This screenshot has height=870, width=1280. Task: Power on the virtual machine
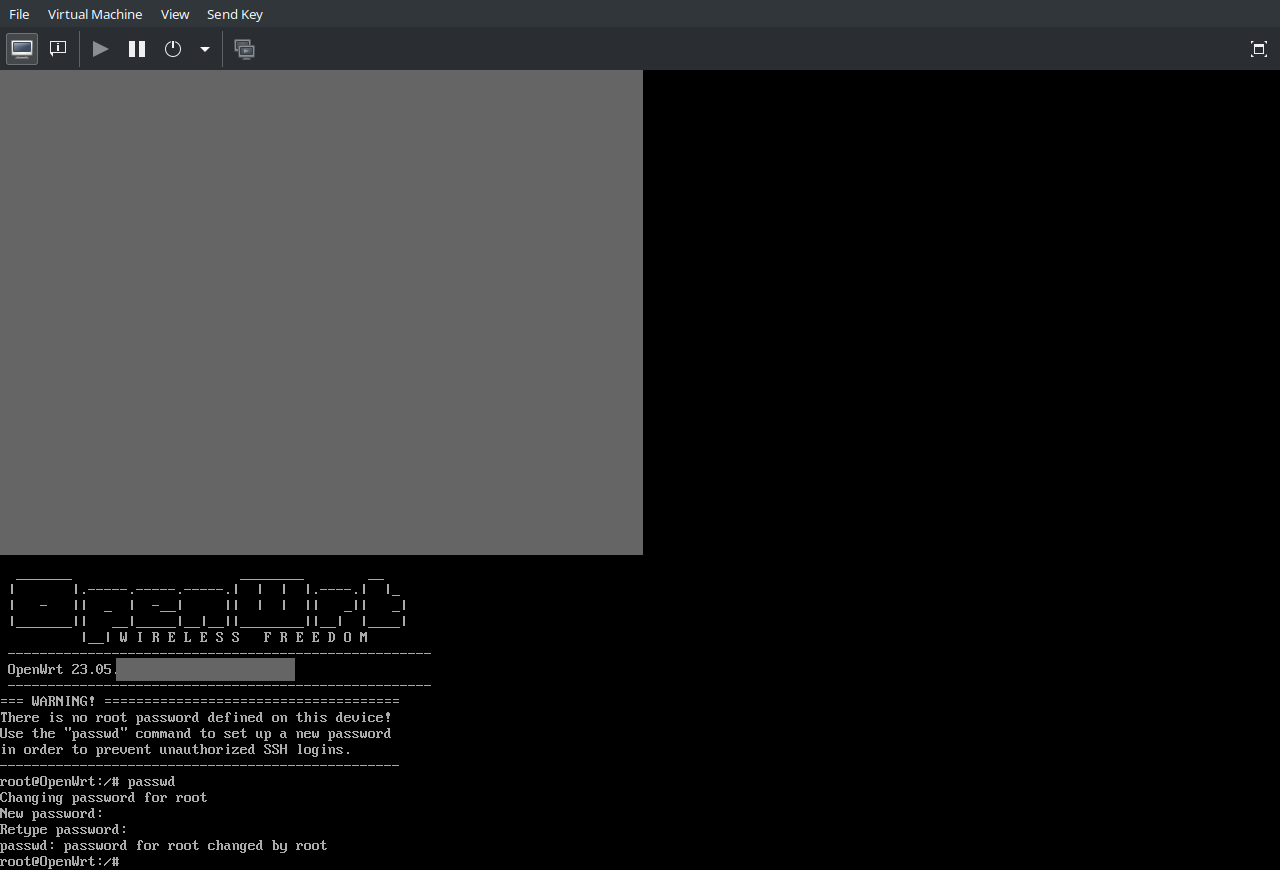click(101, 49)
